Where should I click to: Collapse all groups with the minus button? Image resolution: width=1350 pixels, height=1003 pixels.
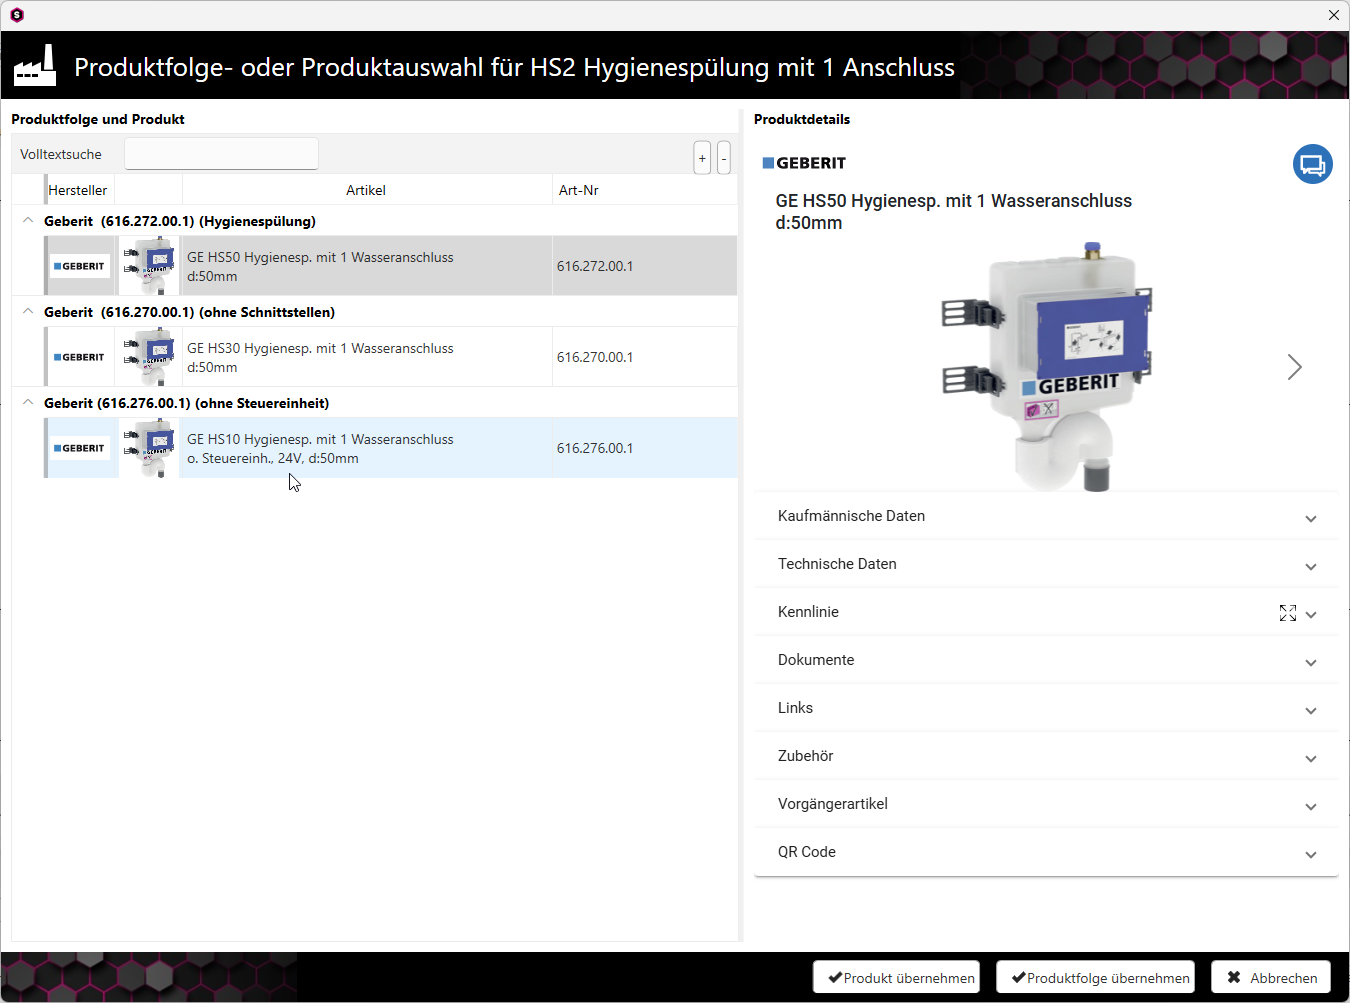(x=724, y=158)
